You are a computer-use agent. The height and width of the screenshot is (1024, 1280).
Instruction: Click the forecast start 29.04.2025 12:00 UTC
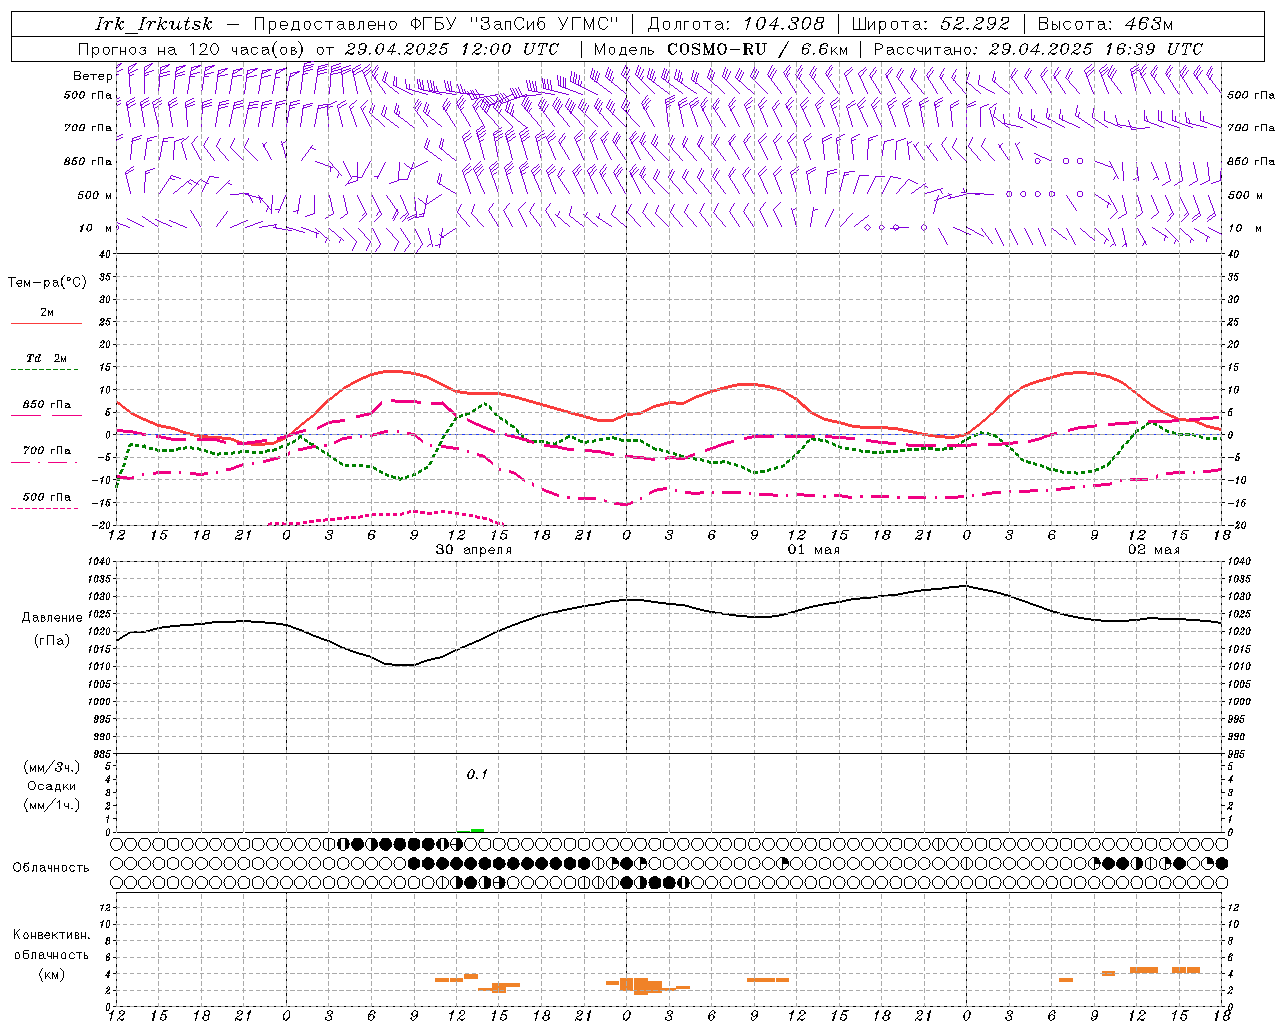(452, 49)
